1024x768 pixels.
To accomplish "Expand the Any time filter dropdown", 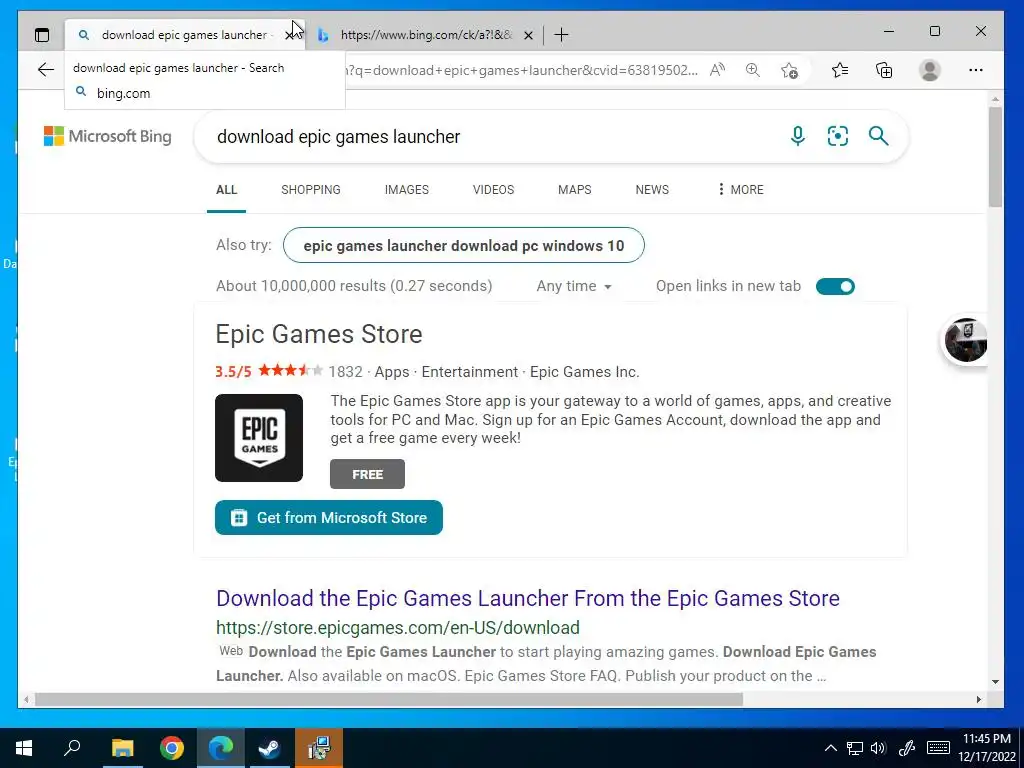I will (574, 286).
